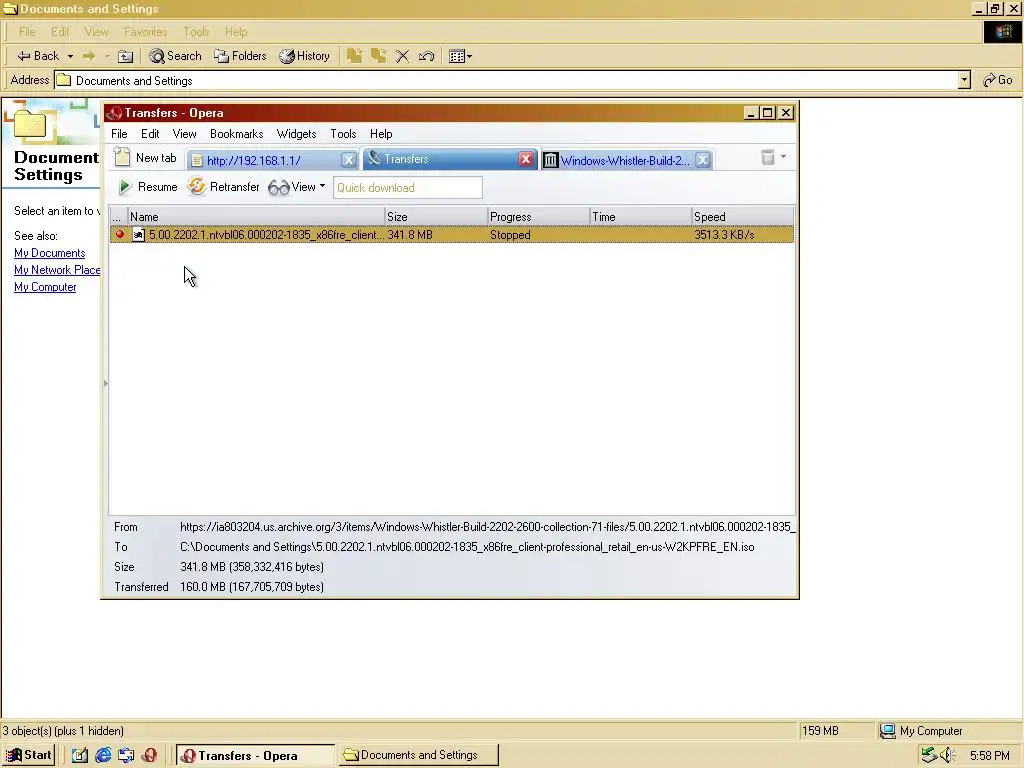The width and height of the screenshot is (1024, 768).
Task: Click the 5:58 PM taskbar clock
Action: tap(989, 756)
